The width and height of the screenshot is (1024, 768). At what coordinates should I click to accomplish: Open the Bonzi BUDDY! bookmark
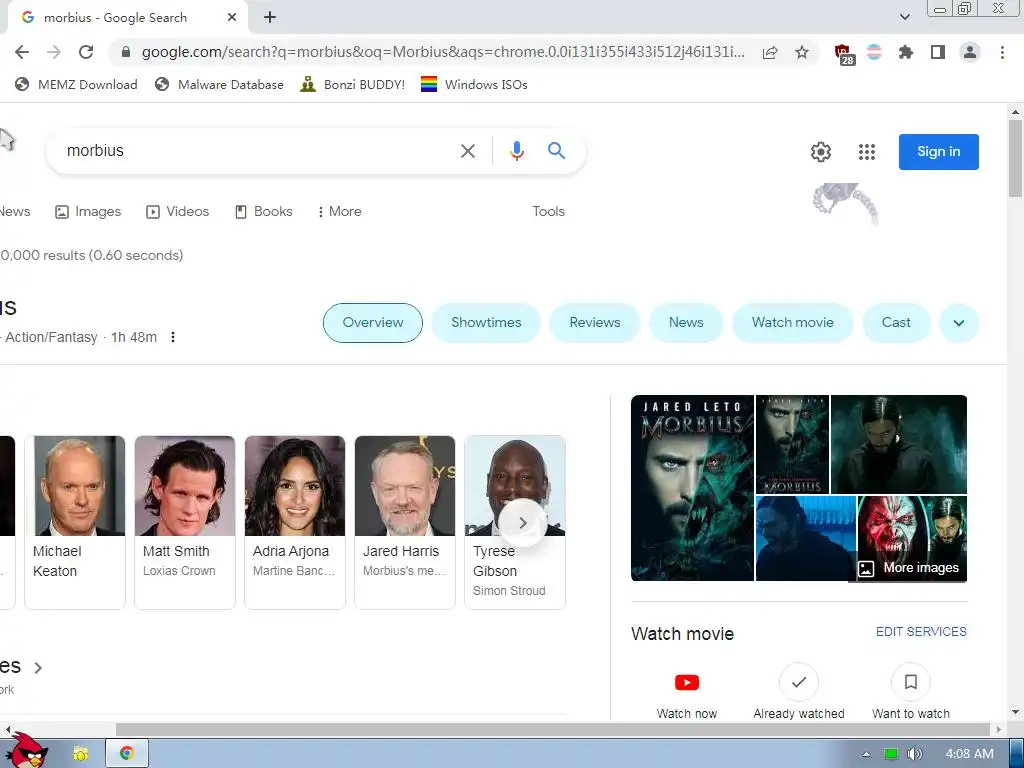353,84
